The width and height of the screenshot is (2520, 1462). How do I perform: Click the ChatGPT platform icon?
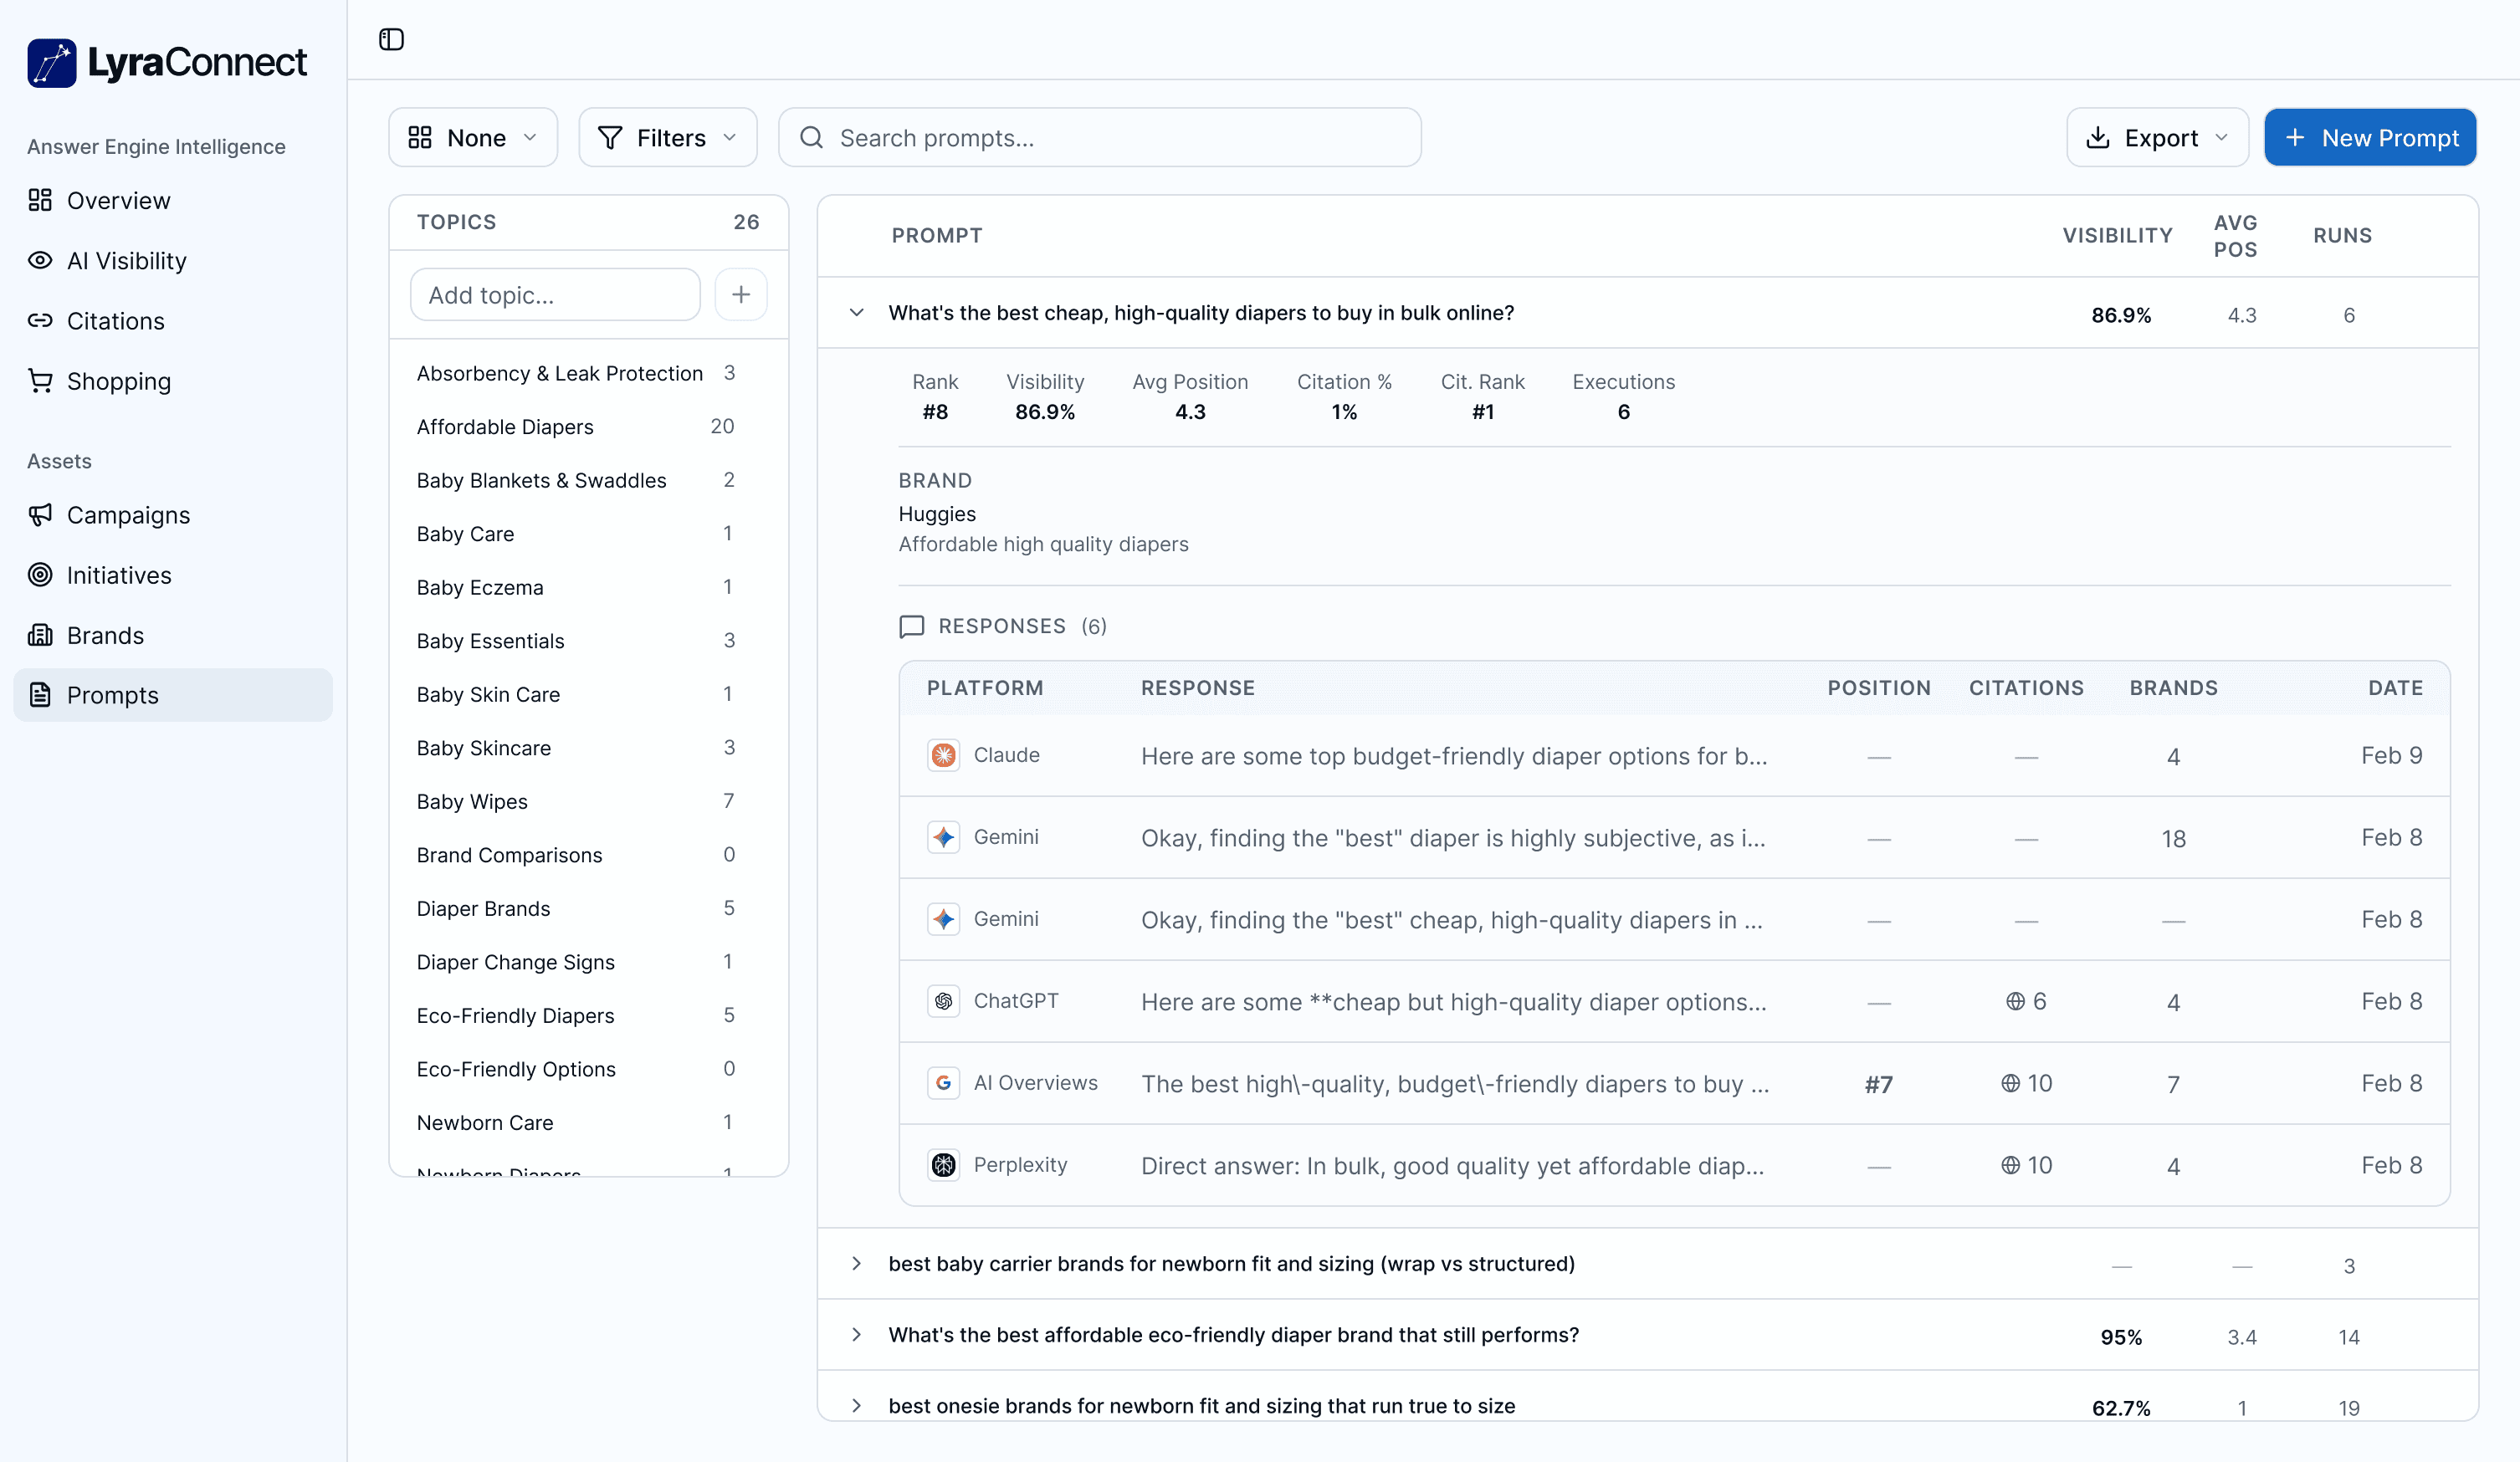point(943,1001)
